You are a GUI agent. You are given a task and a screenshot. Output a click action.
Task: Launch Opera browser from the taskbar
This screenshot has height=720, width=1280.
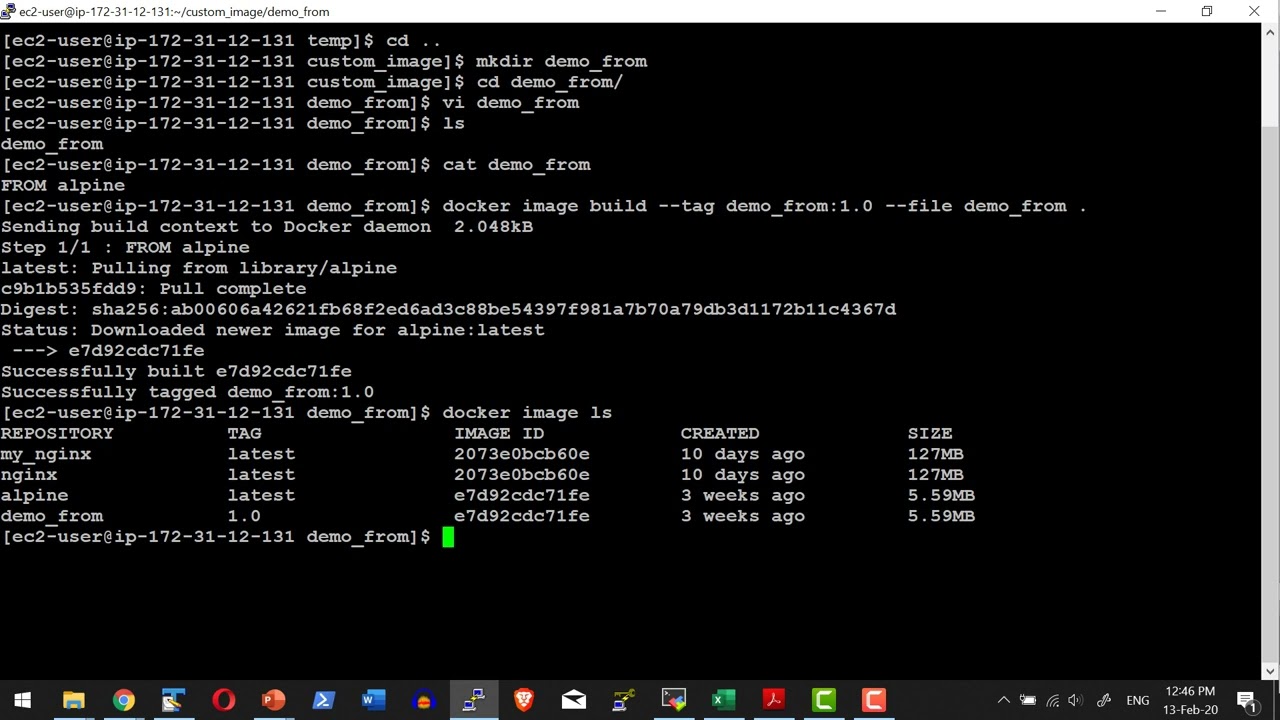click(x=224, y=700)
